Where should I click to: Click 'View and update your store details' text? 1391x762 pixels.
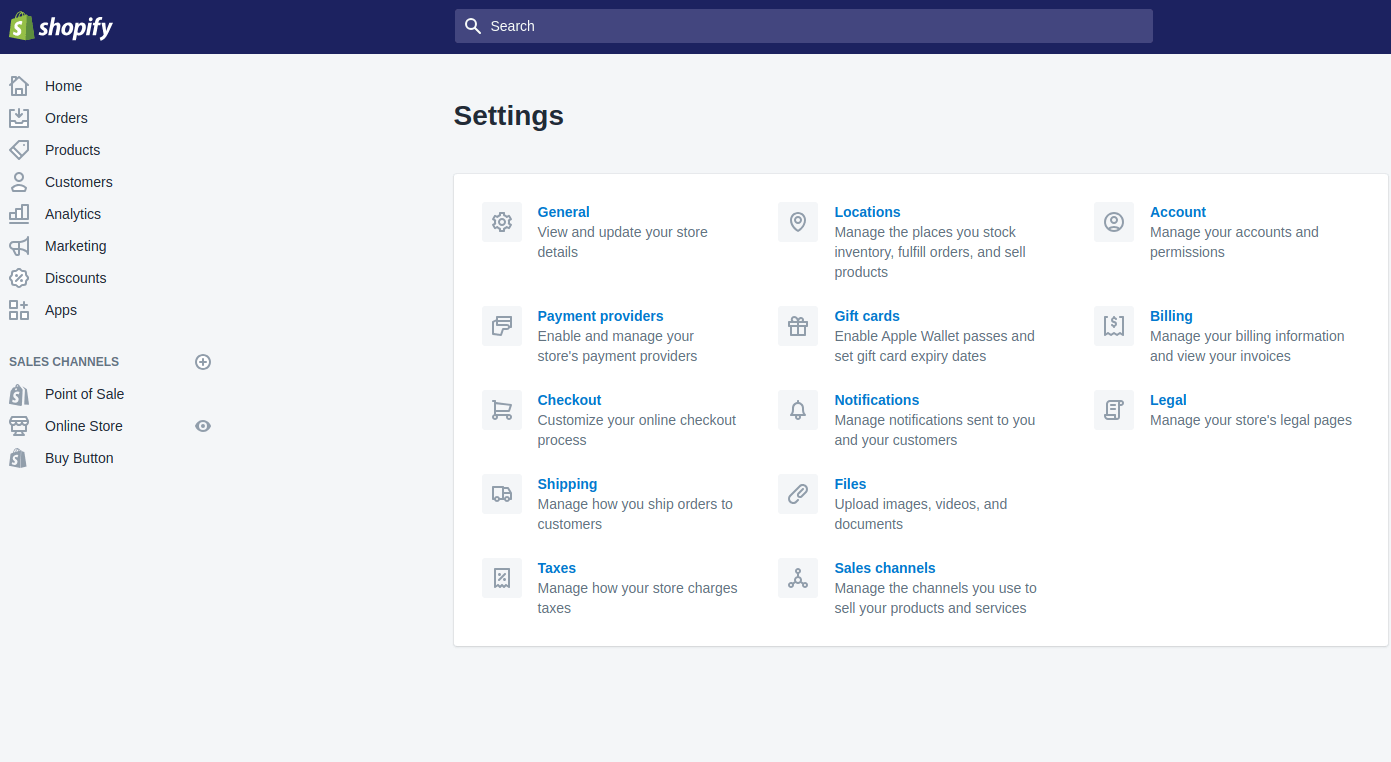coord(623,242)
